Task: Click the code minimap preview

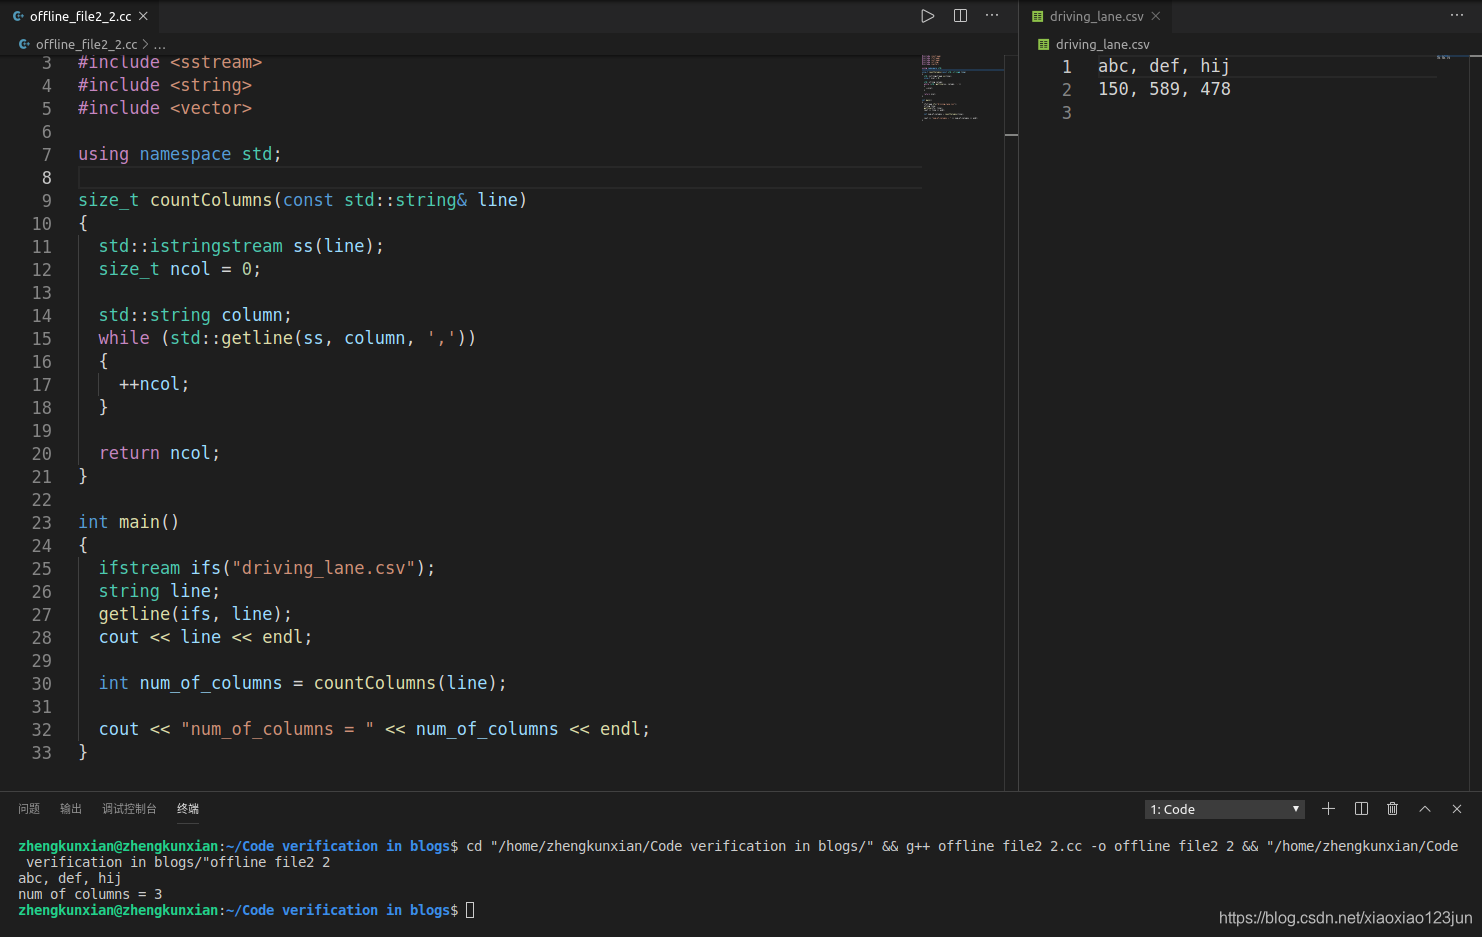Action: 961,88
